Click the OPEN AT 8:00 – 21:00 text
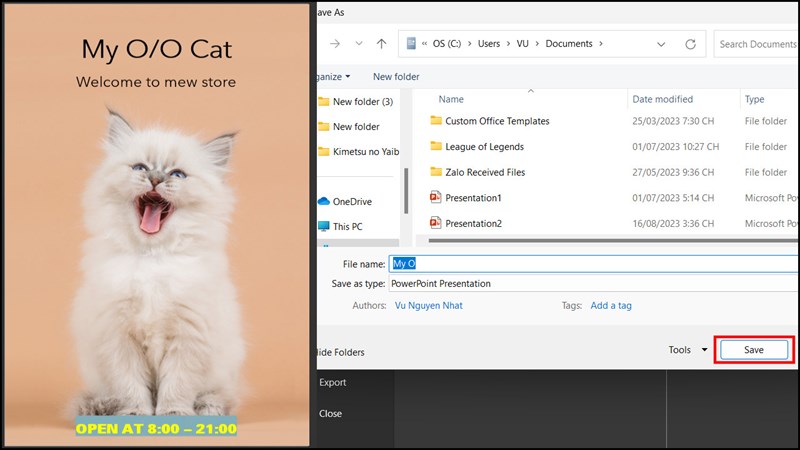This screenshot has width=800, height=450. pos(156,428)
